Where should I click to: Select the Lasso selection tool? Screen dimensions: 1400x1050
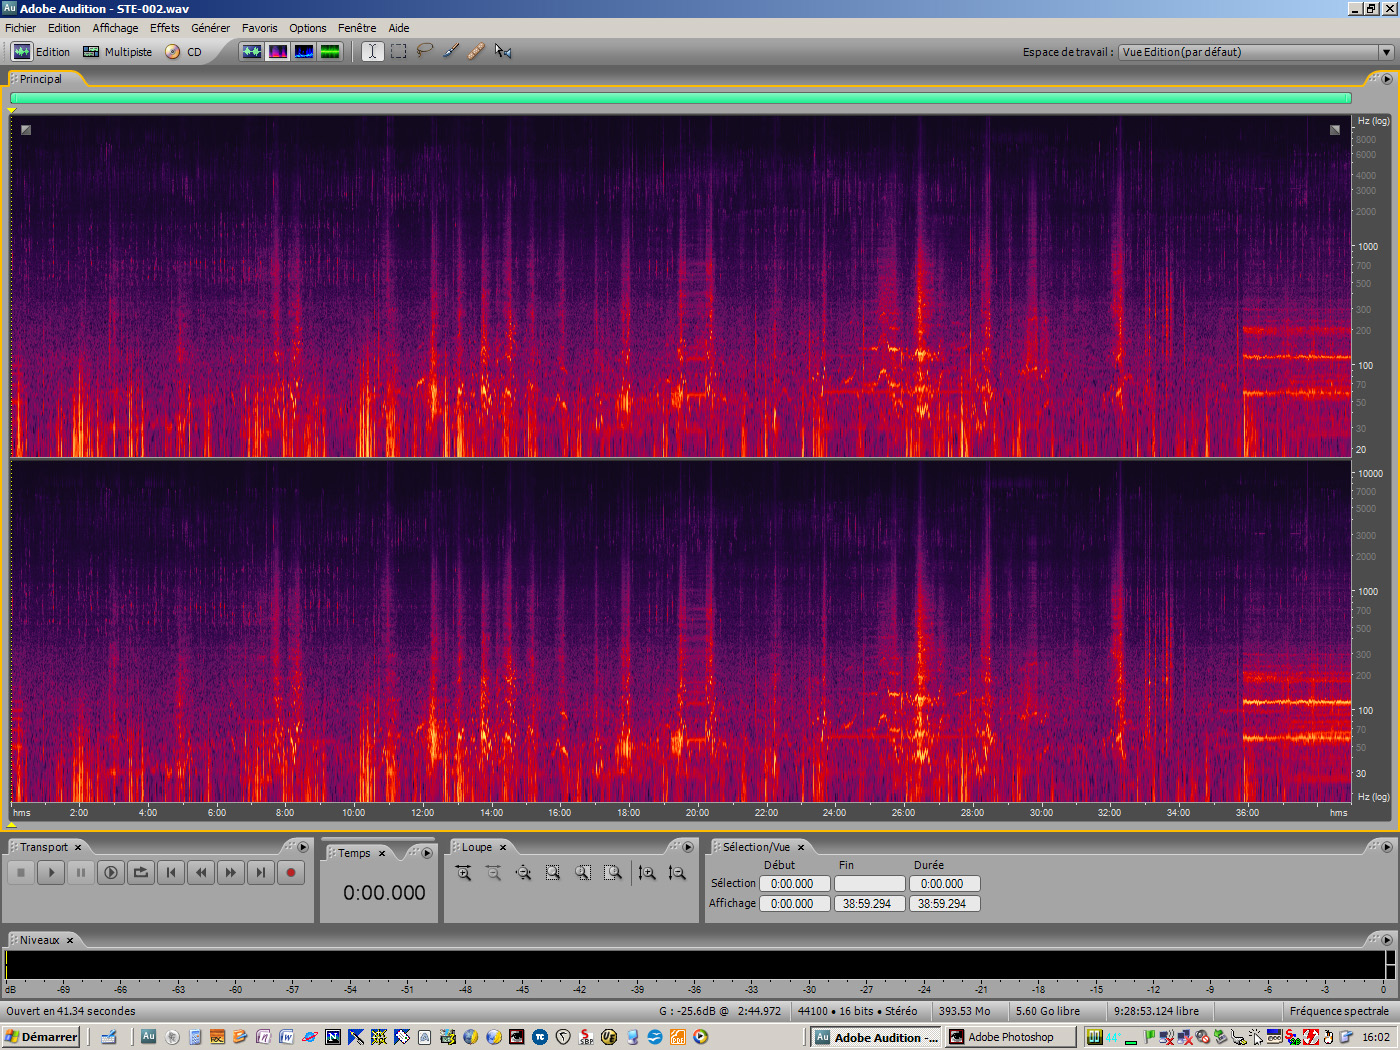[425, 51]
